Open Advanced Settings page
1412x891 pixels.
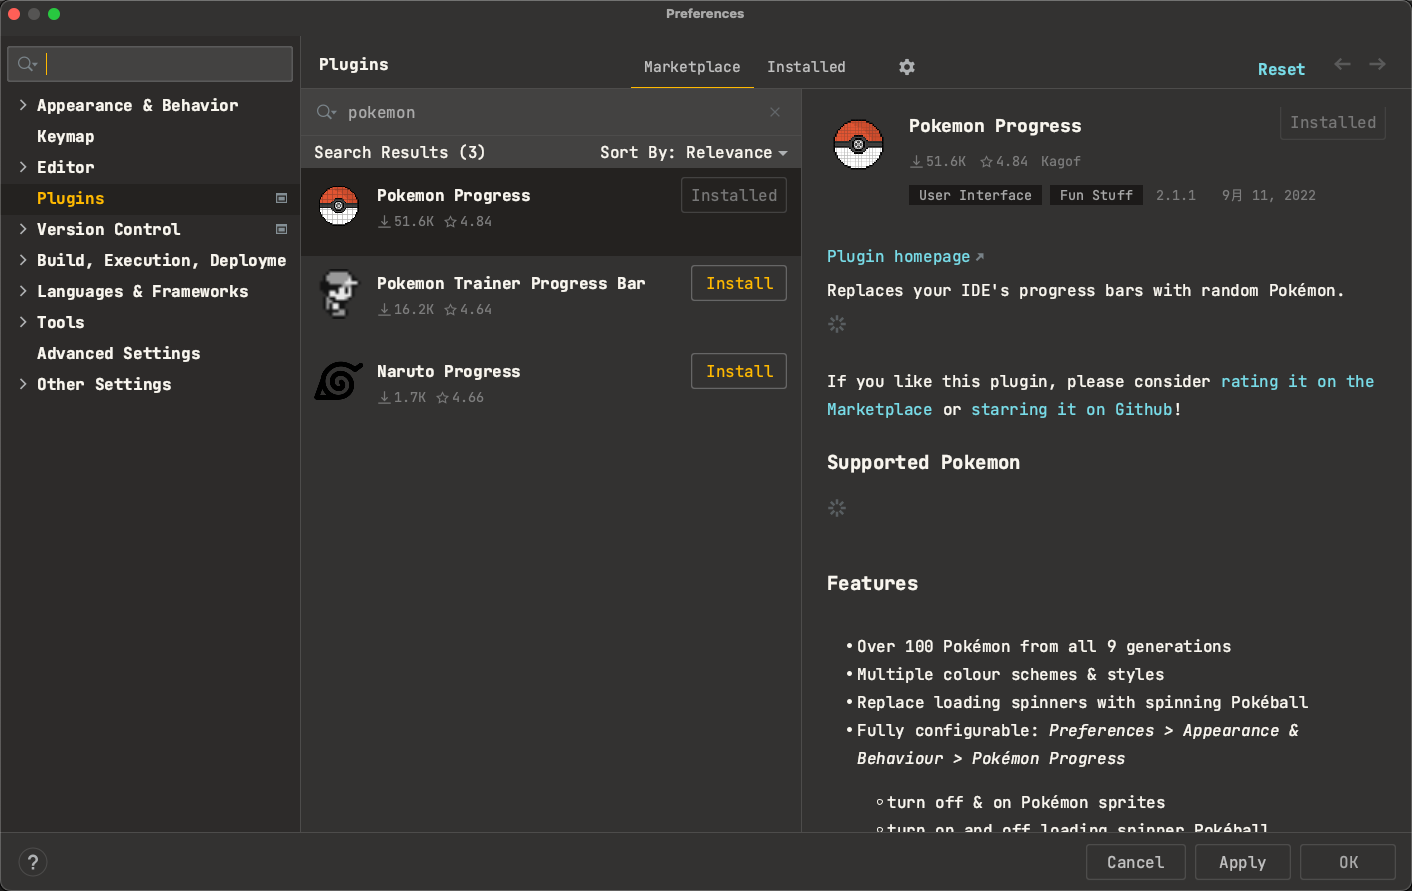point(118,353)
